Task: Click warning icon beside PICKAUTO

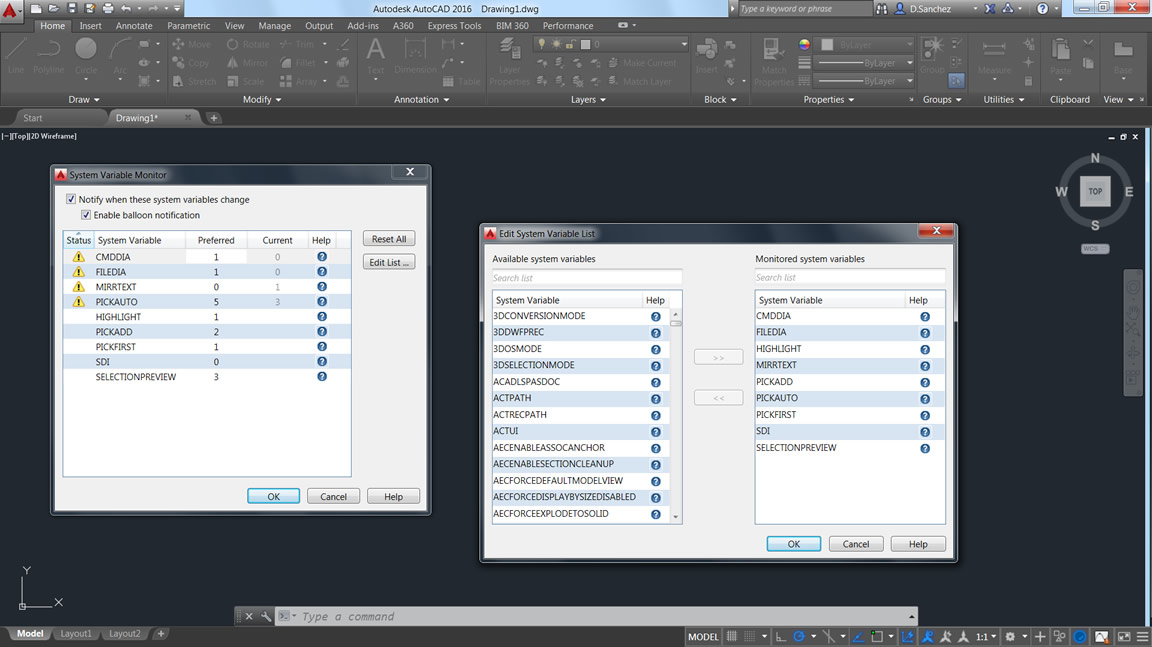Action: click(x=78, y=302)
